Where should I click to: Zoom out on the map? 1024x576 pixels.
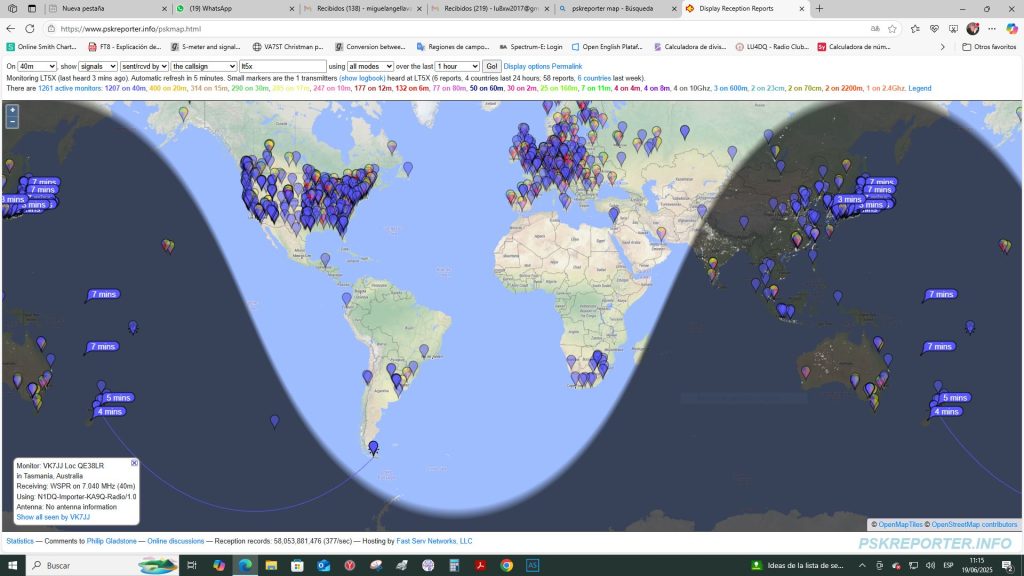(12, 122)
